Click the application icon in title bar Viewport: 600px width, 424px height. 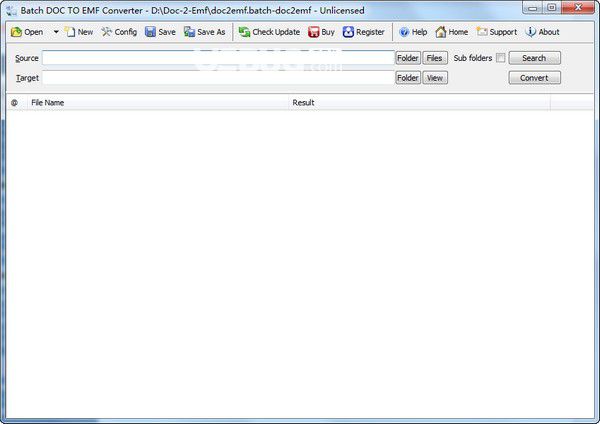coord(11,11)
